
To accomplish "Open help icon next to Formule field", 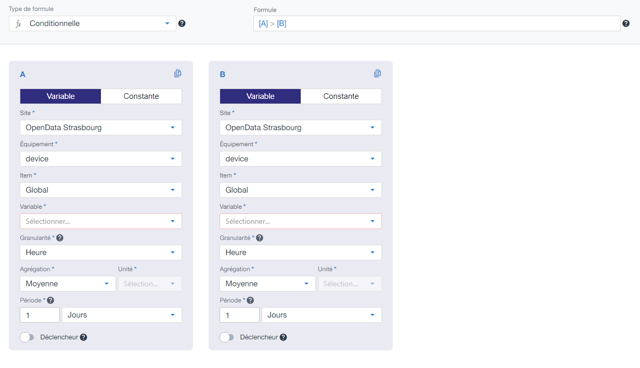I will tap(626, 24).
